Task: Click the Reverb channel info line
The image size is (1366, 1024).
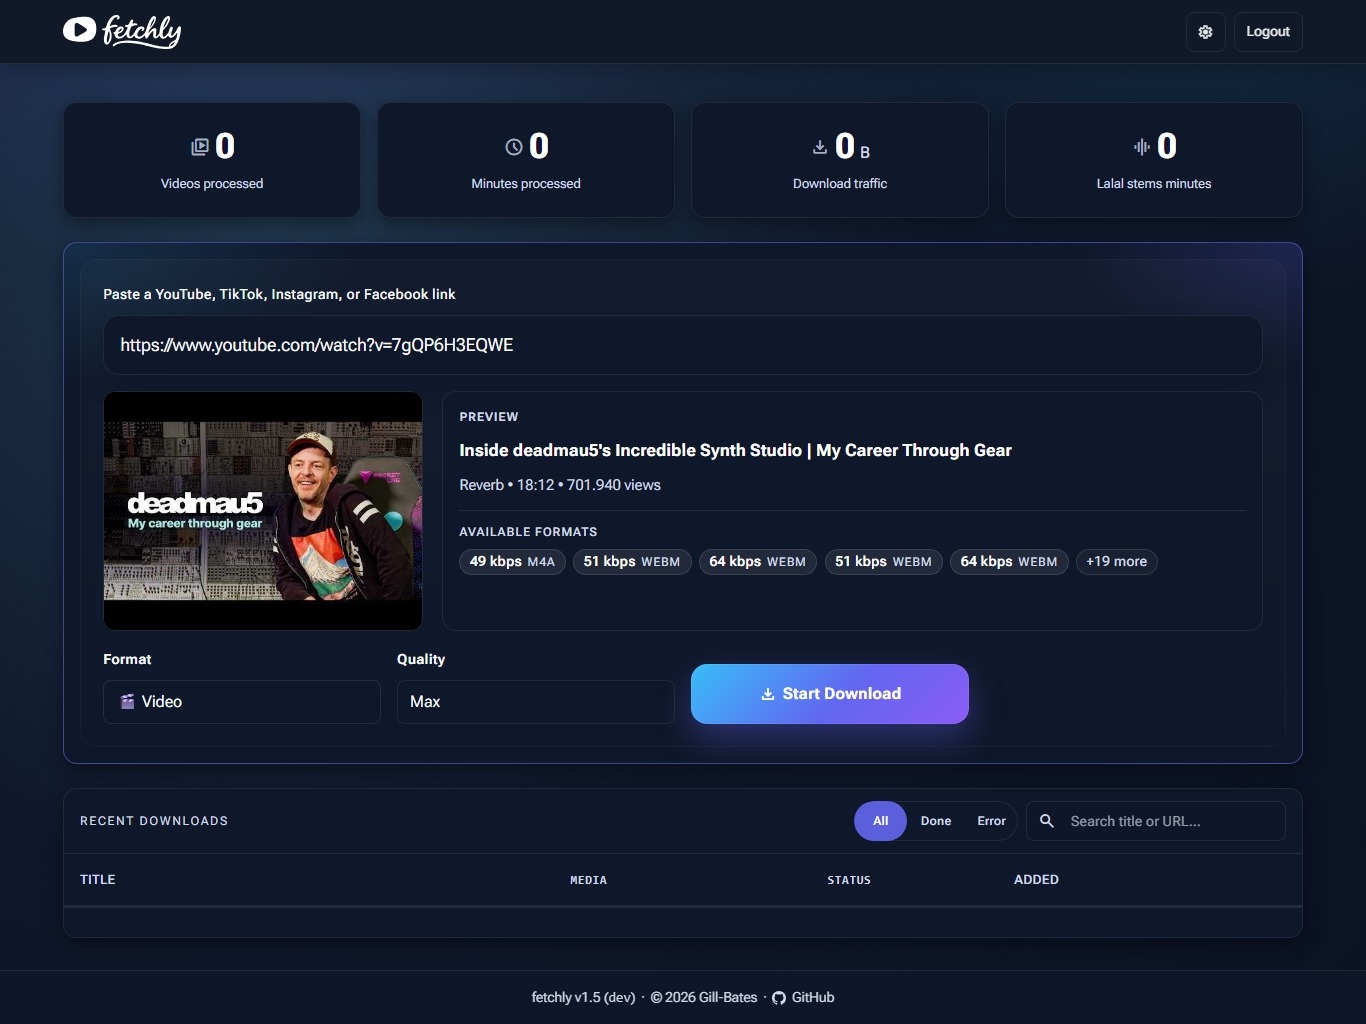Action: 560,485
